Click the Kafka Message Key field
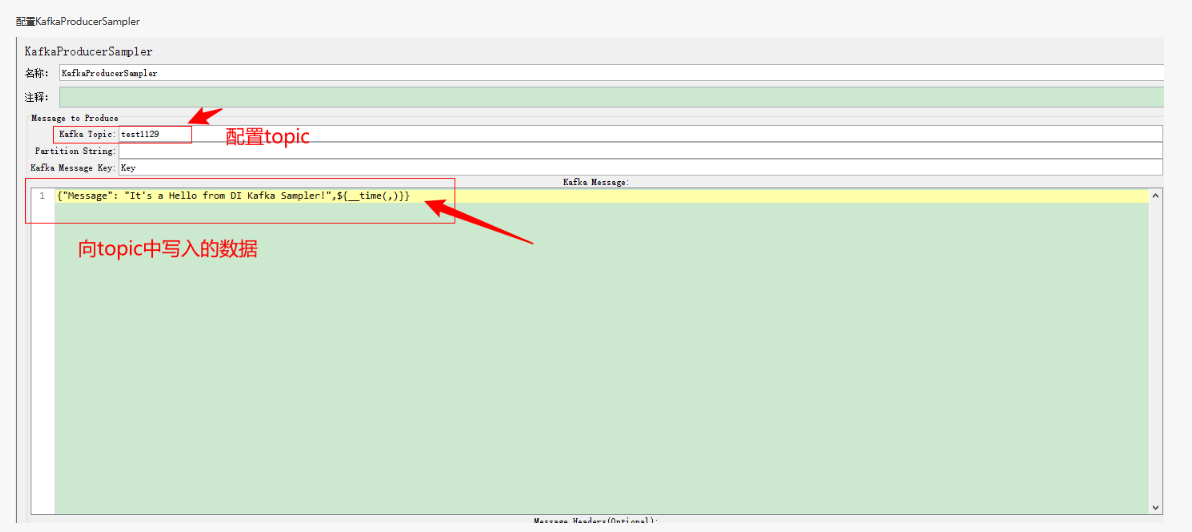Screen dimensions: 1192x532 [641, 167]
